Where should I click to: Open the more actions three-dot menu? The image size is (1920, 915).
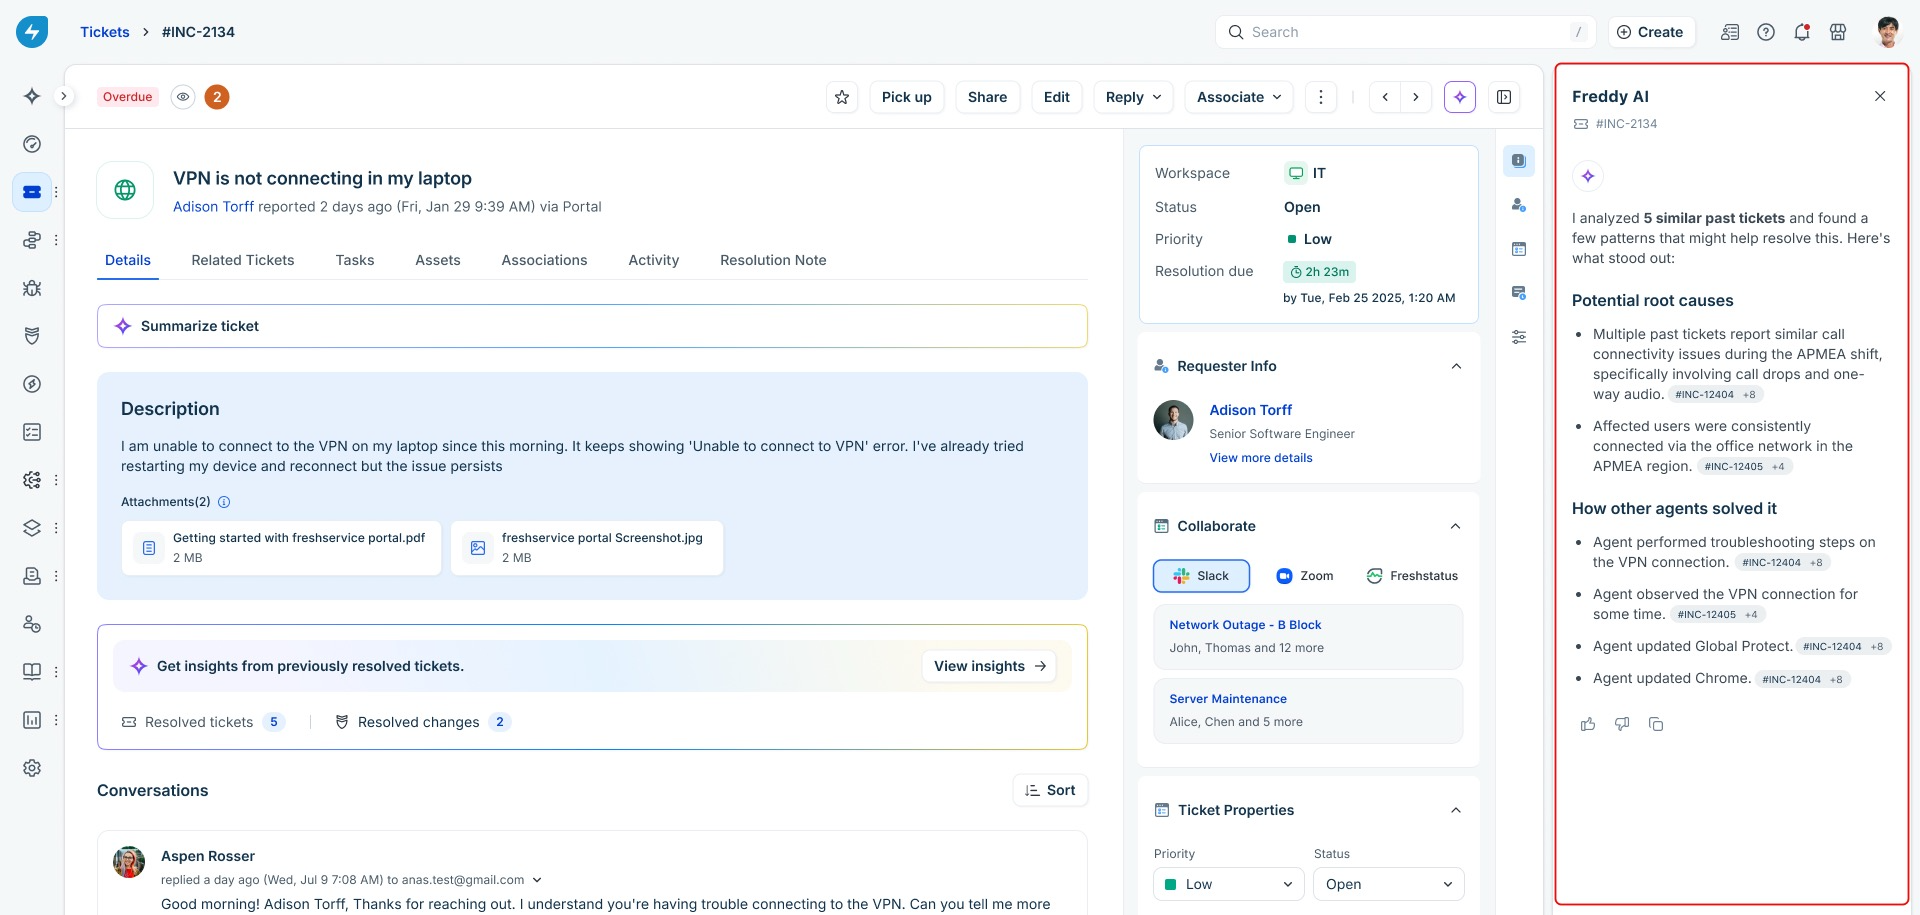[x=1321, y=97]
